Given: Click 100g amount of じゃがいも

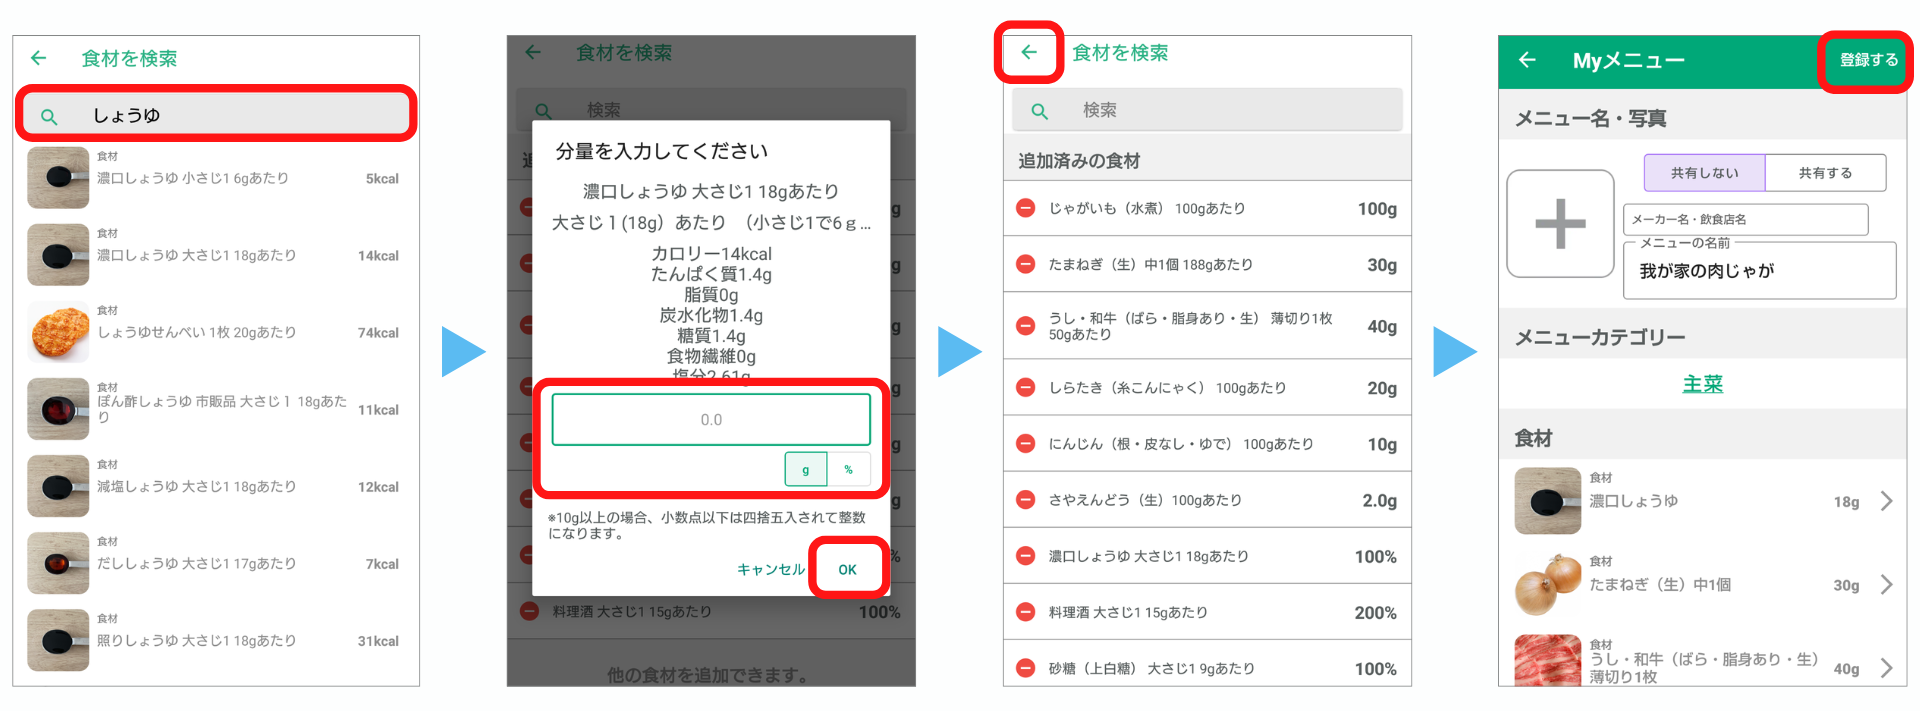Looking at the screenshot, I should tap(1377, 208).
